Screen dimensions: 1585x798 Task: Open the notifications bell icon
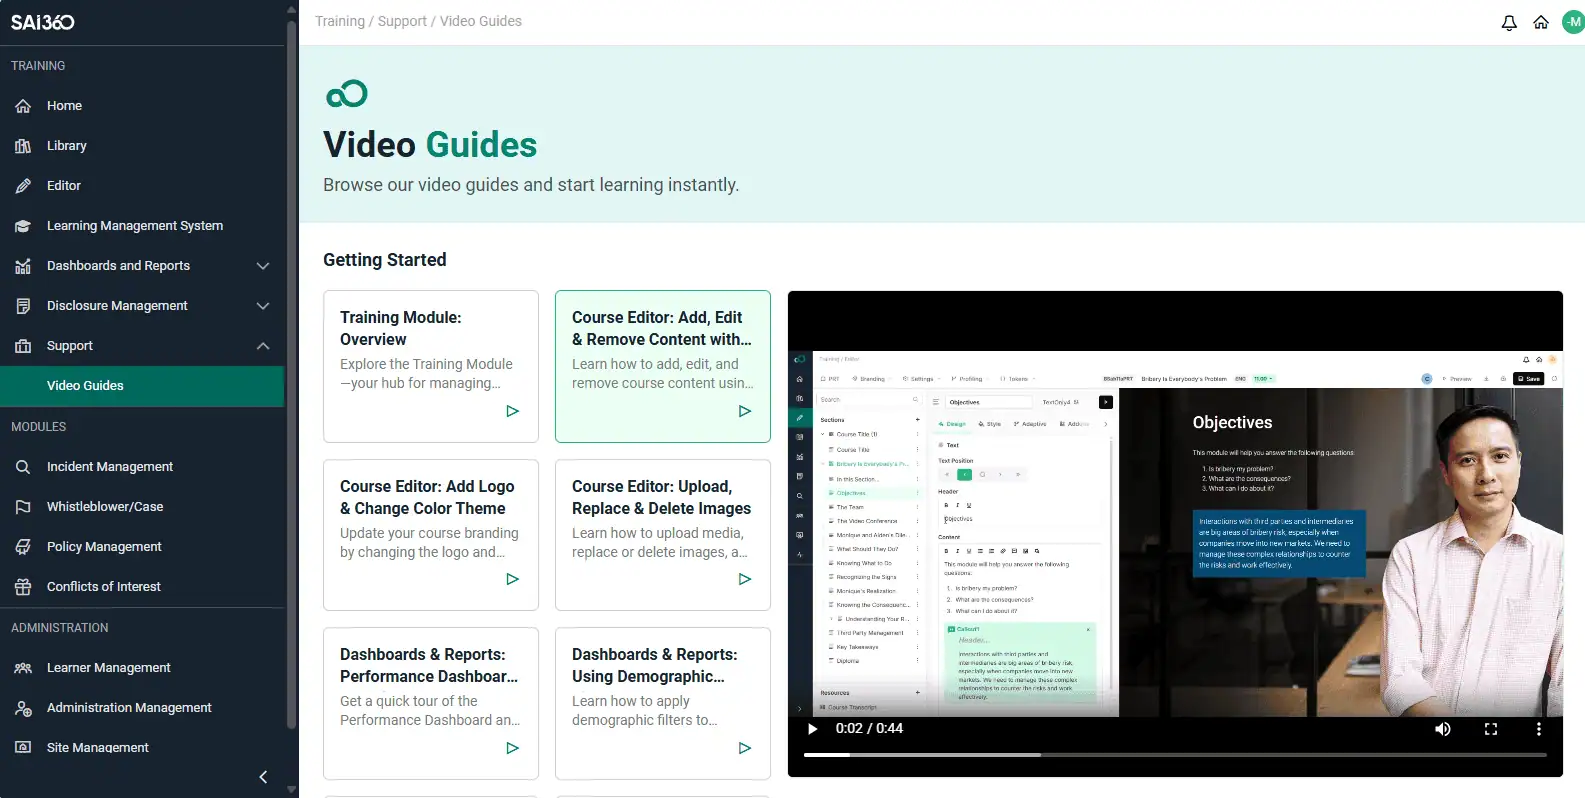pos(1509,22)
